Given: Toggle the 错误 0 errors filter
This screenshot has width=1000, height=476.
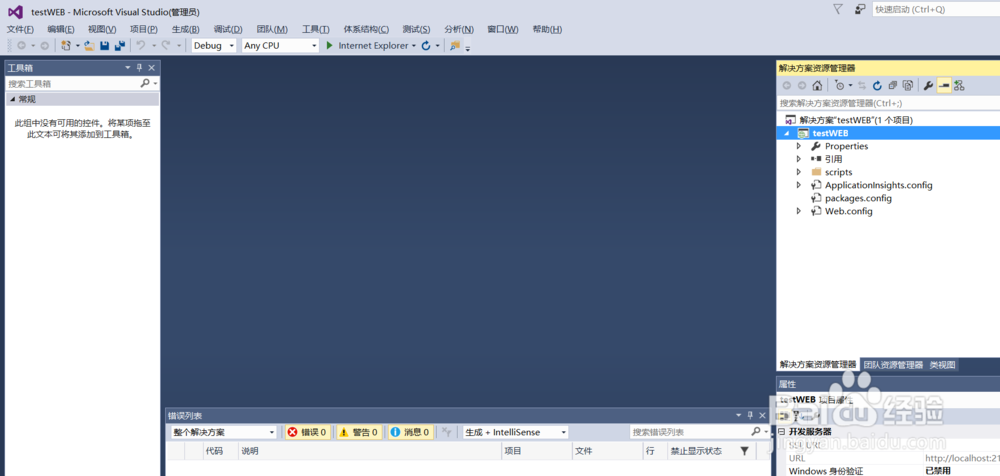Looking at the screenshot, I should pyautogui.click(x=307, y=432).
